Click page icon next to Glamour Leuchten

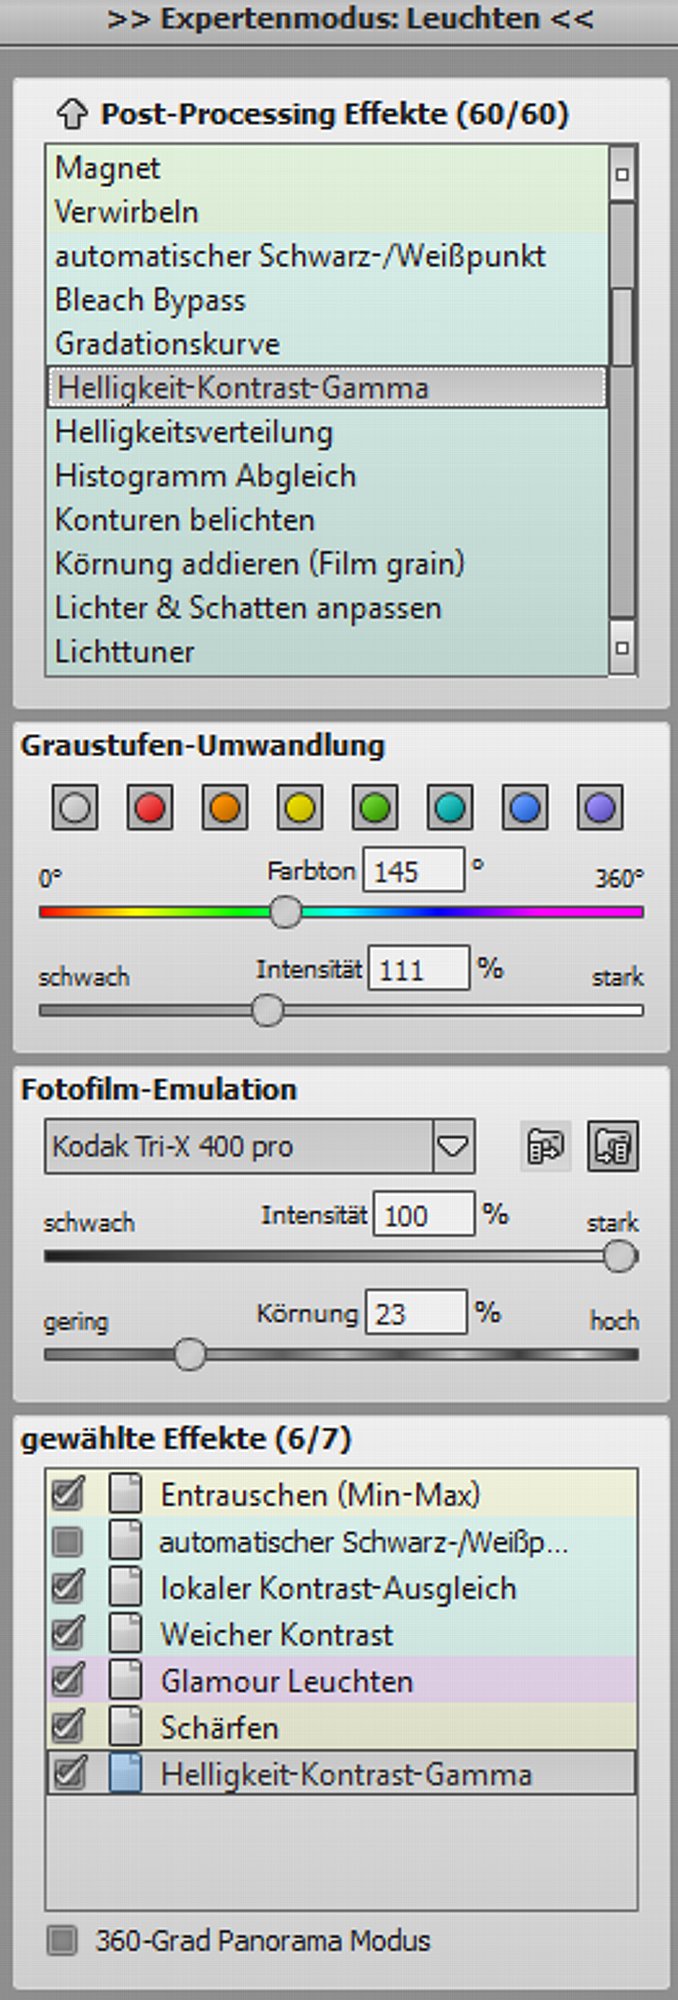pos(125,1681)
